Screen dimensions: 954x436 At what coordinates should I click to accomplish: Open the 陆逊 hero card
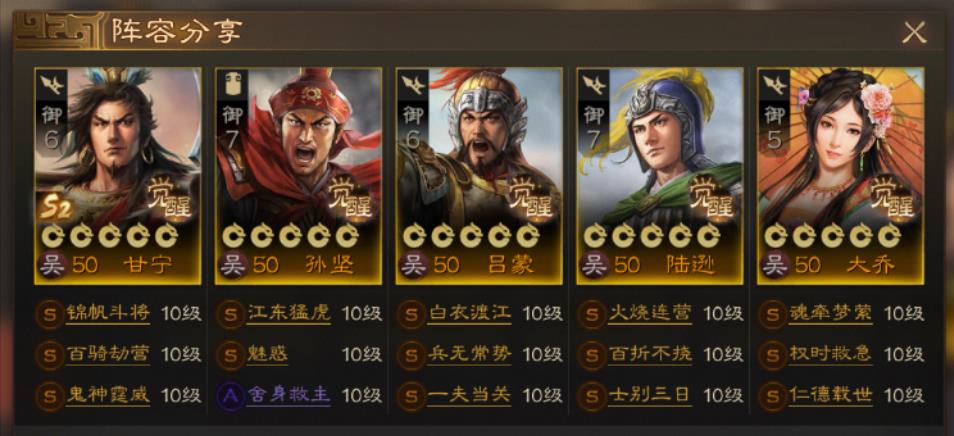(660, 176)
